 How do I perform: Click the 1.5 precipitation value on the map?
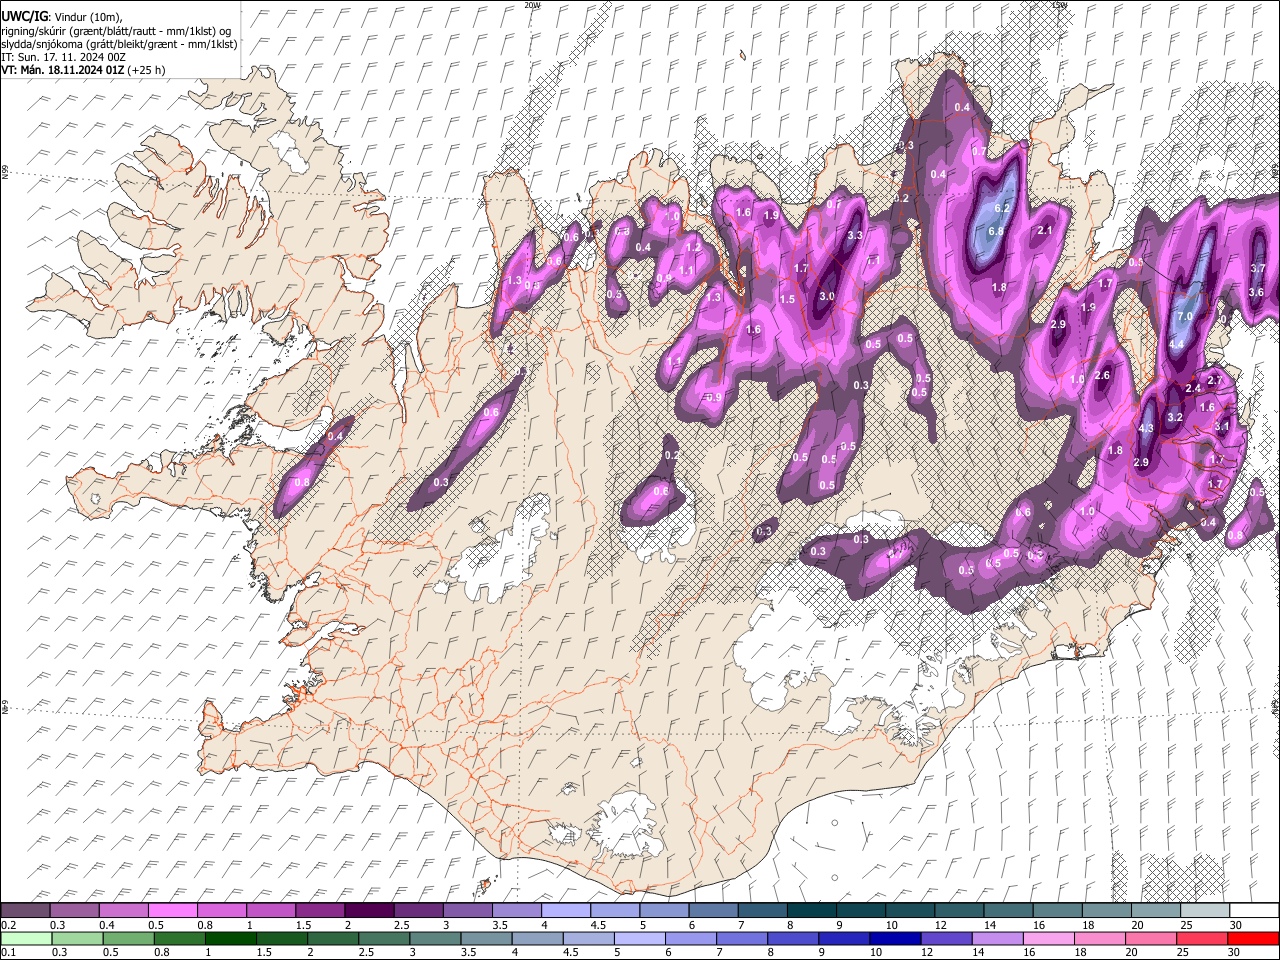787,300
